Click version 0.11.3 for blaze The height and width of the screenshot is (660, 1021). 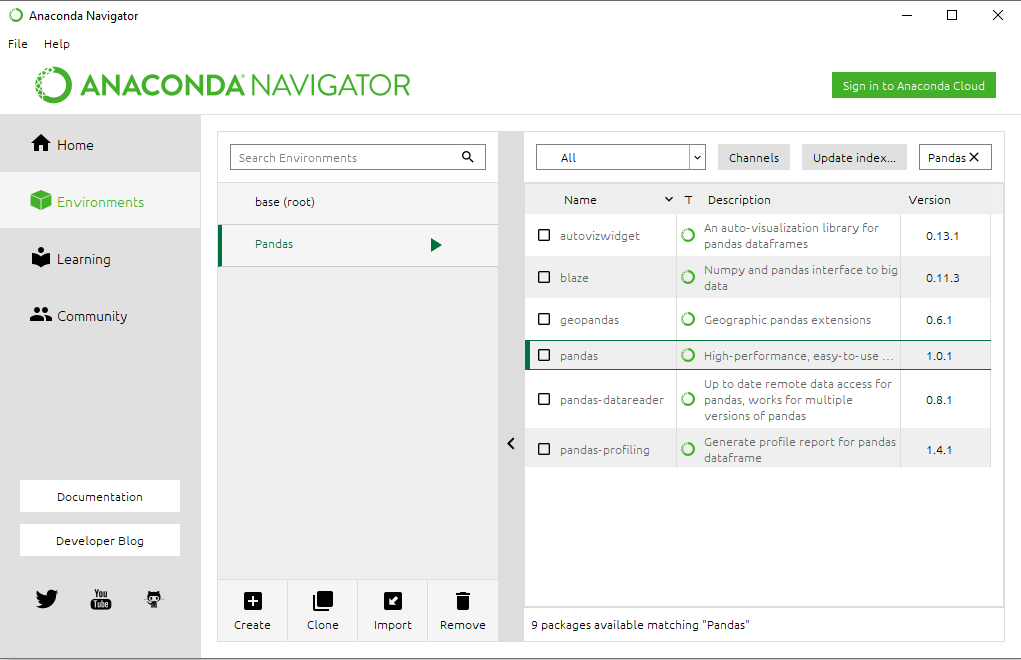942,278
